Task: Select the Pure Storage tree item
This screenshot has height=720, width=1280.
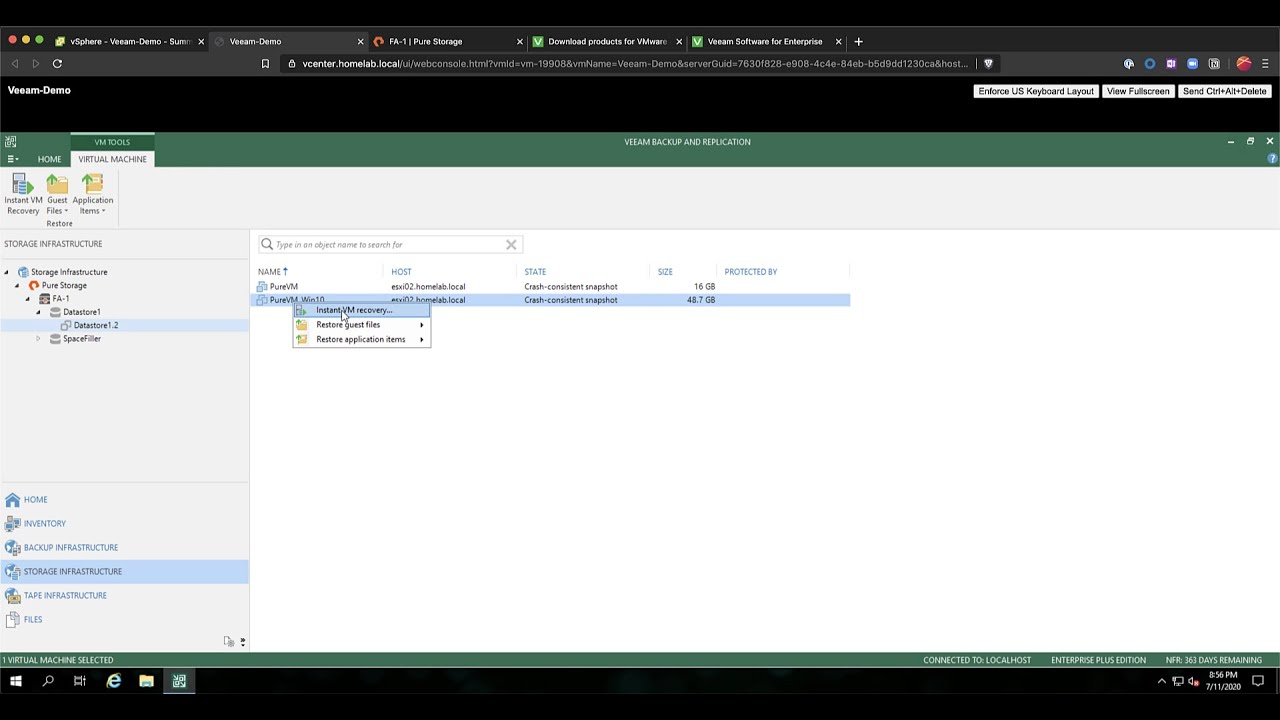Action: [x=64, y=285]
